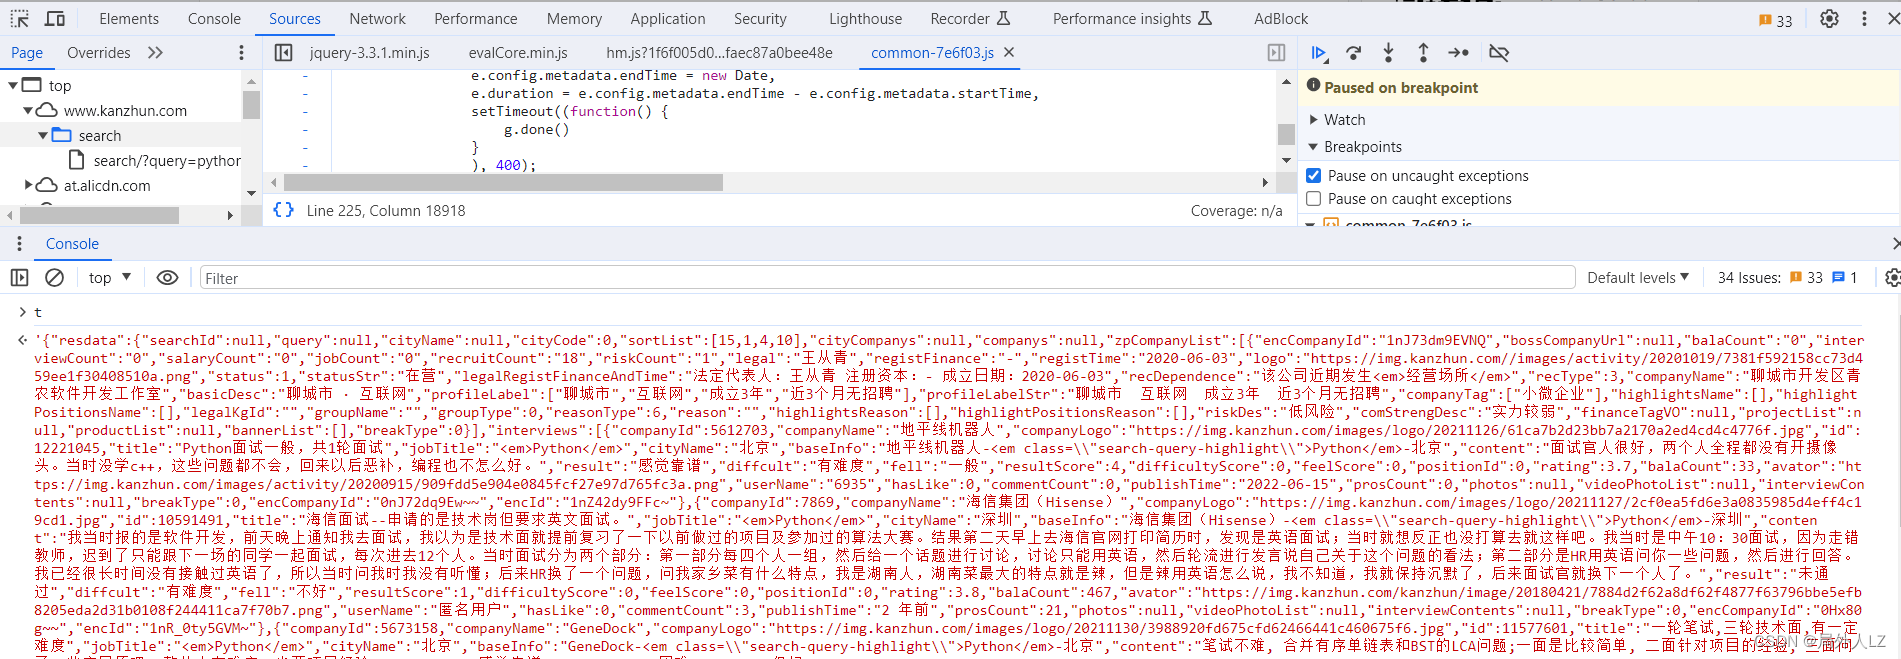The height and width of the screenshot is (659, 1901).
Task: Switch to hm.js file tab
Action: (719, 53)
